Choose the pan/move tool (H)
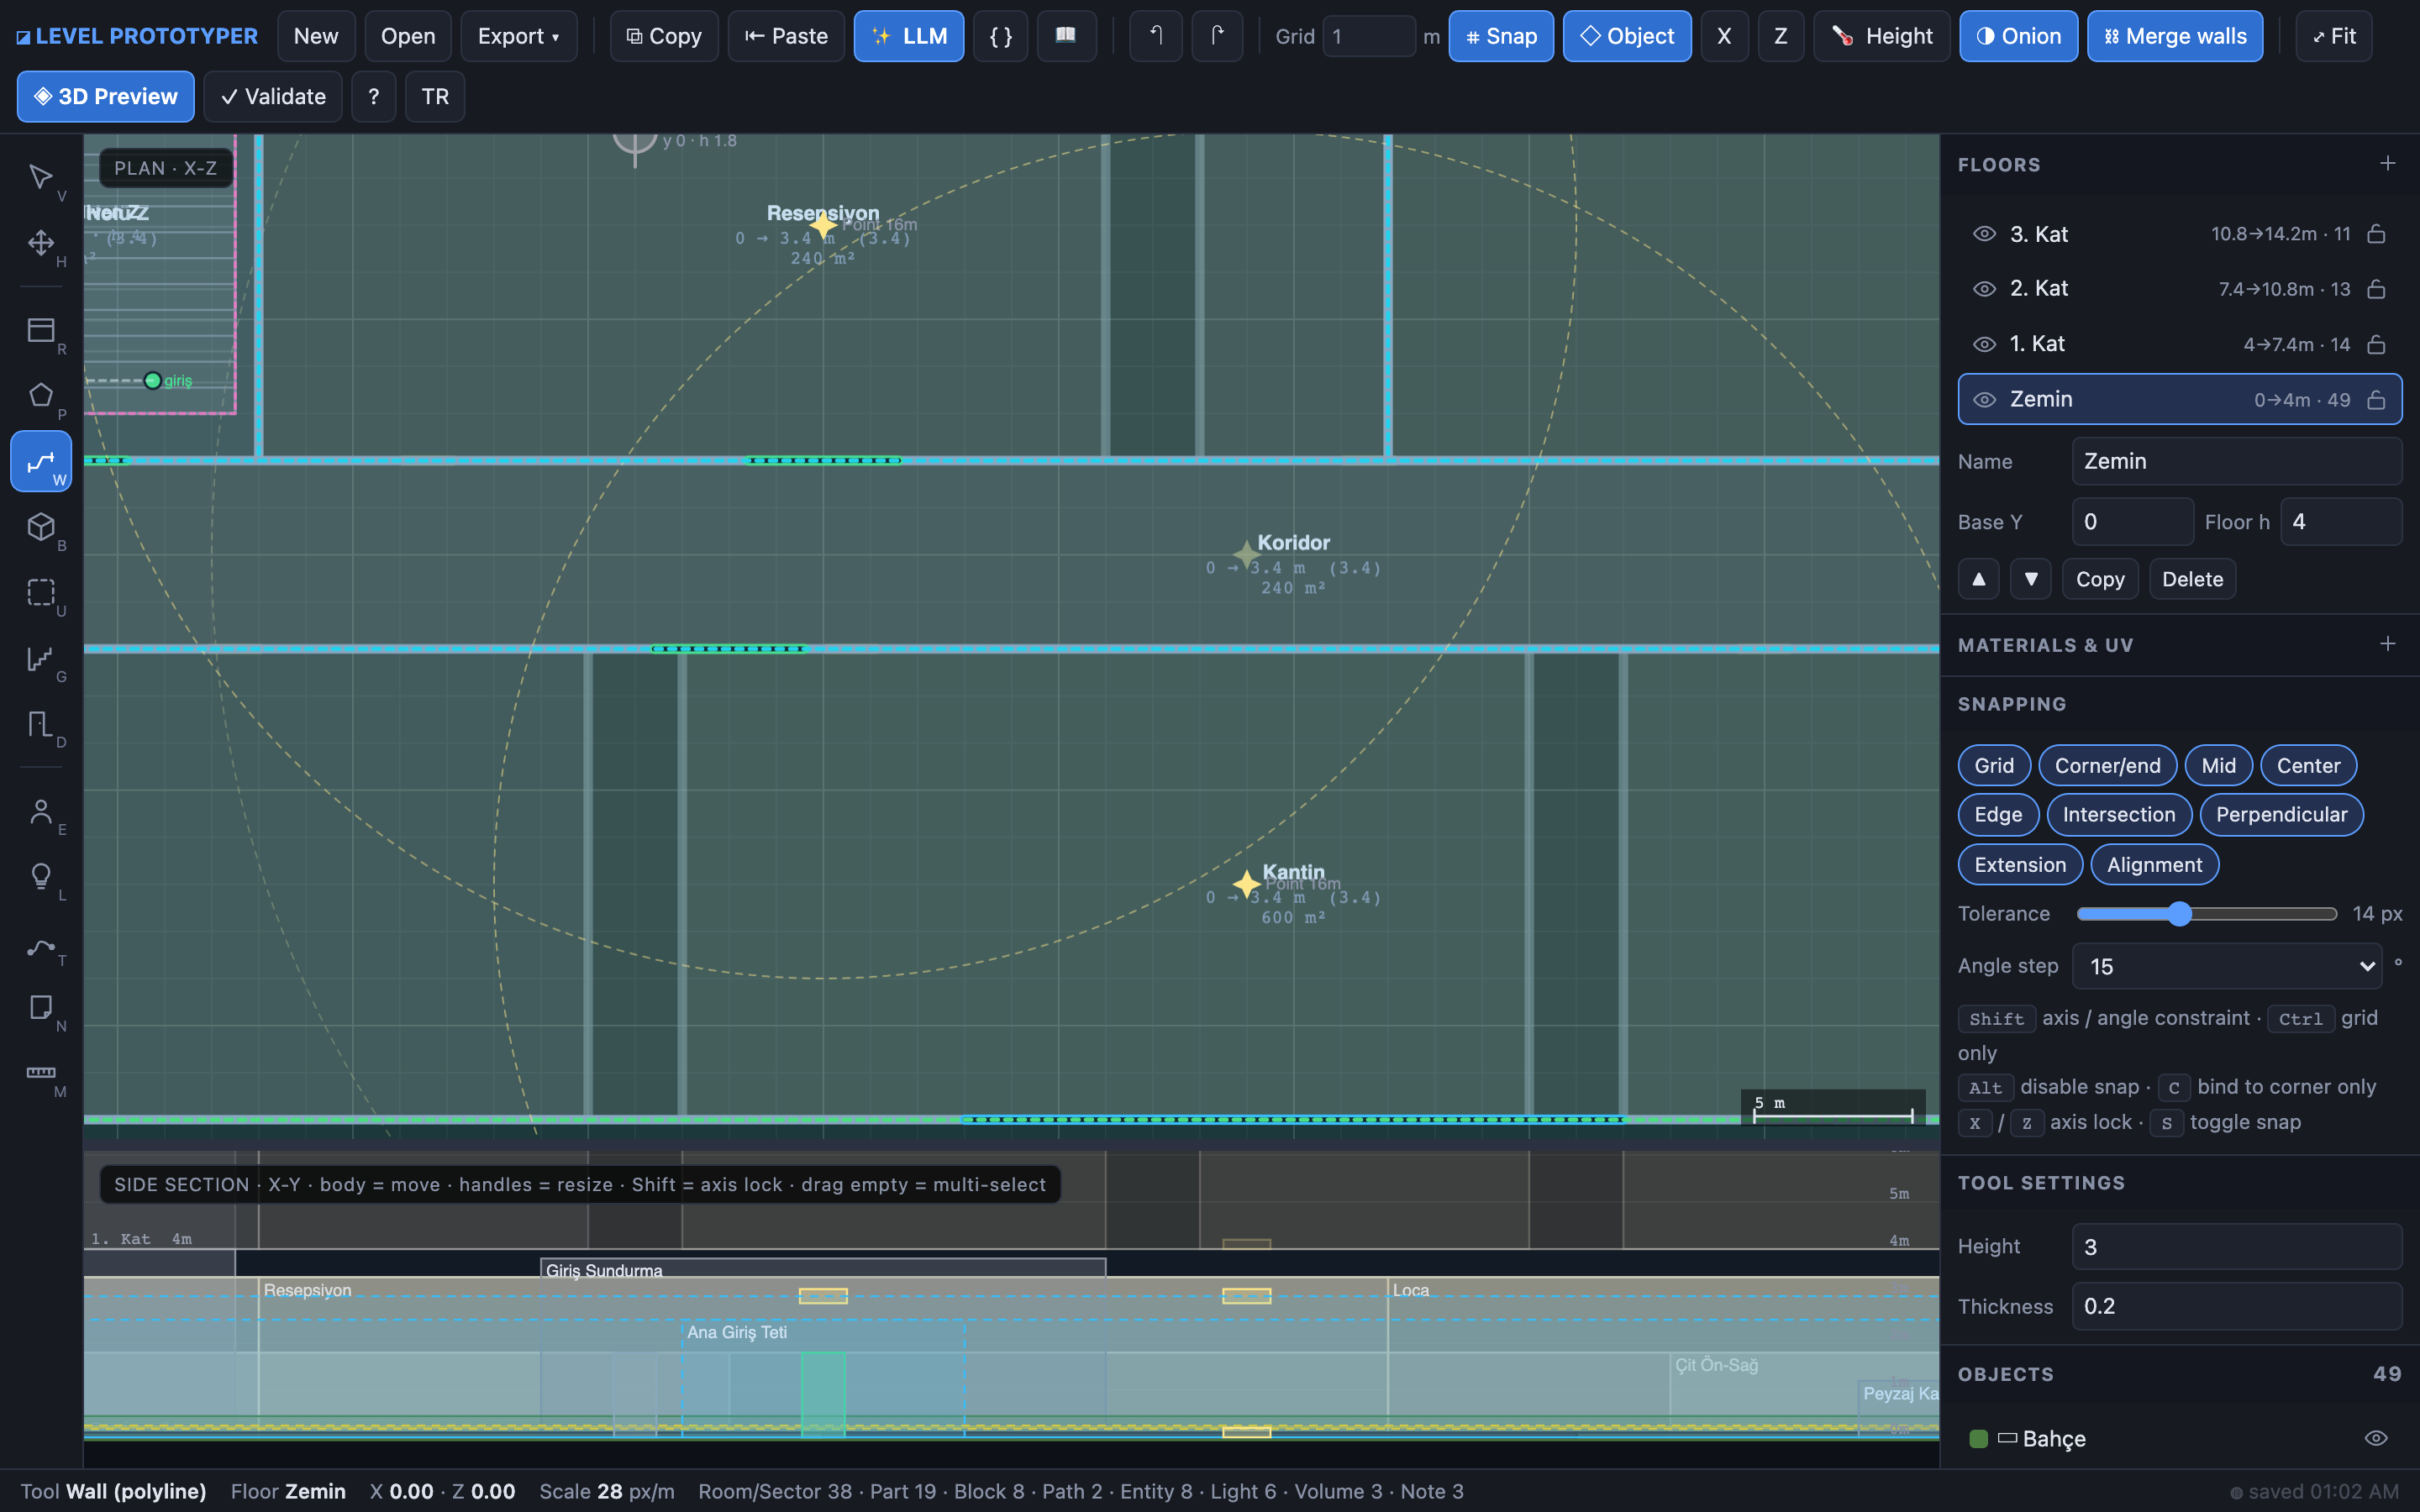 click(41, 243)
